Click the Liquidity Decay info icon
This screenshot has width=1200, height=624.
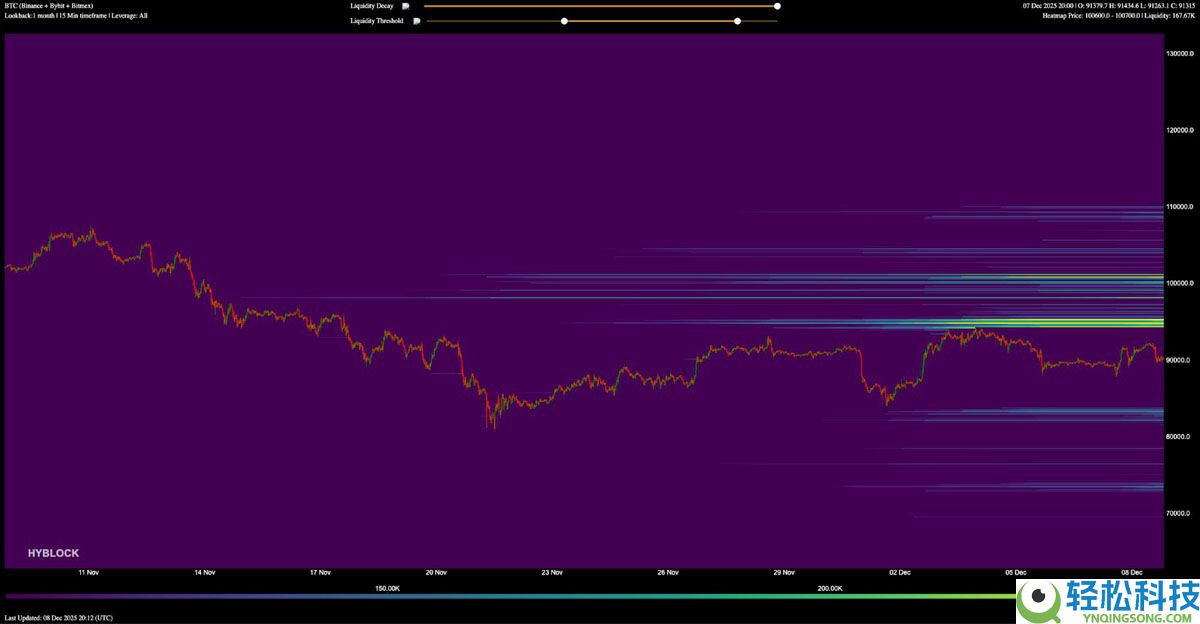pos(406,6)
